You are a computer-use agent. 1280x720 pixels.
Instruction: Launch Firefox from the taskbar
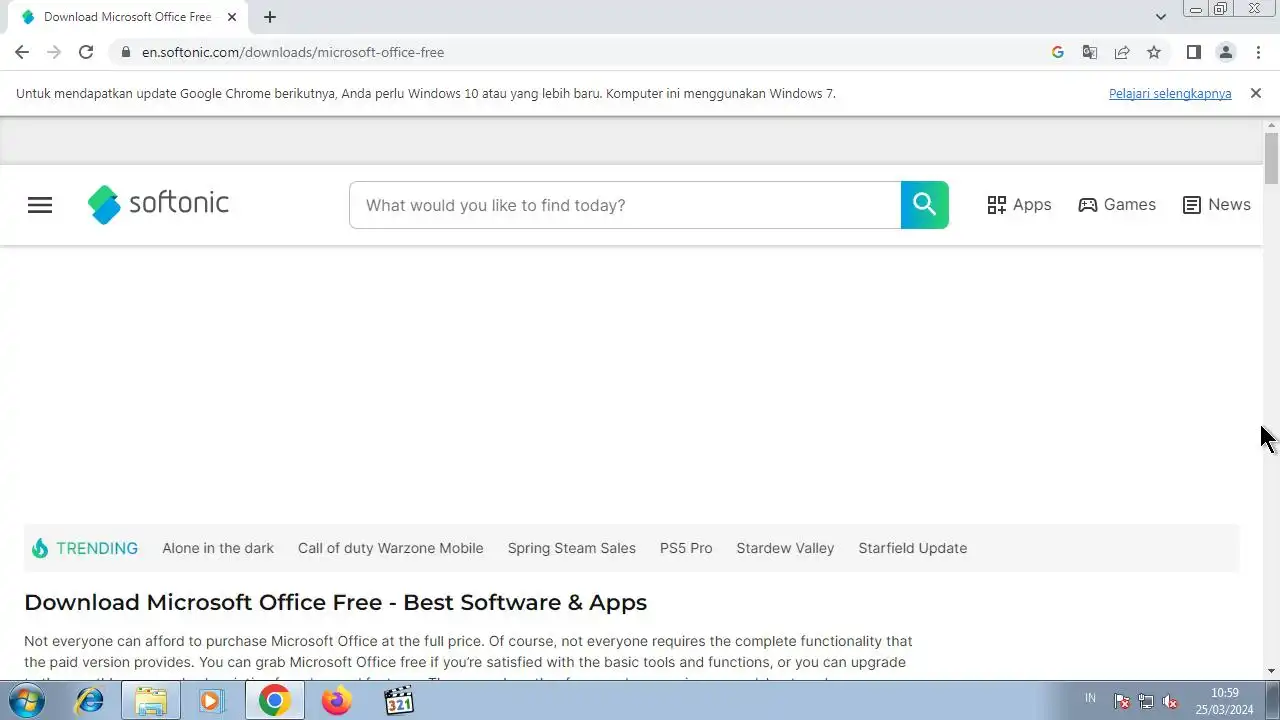(x=337, y=701)
